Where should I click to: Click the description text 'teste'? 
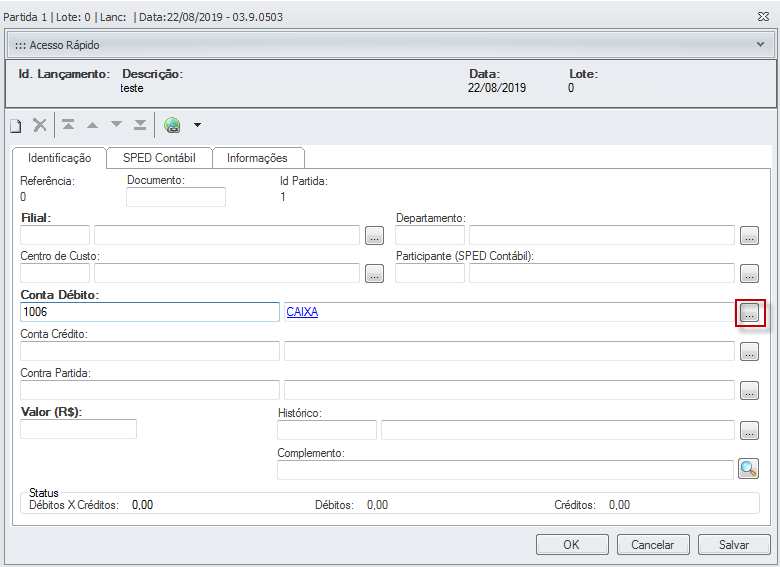pyautogui.click(x=132, y=88)
